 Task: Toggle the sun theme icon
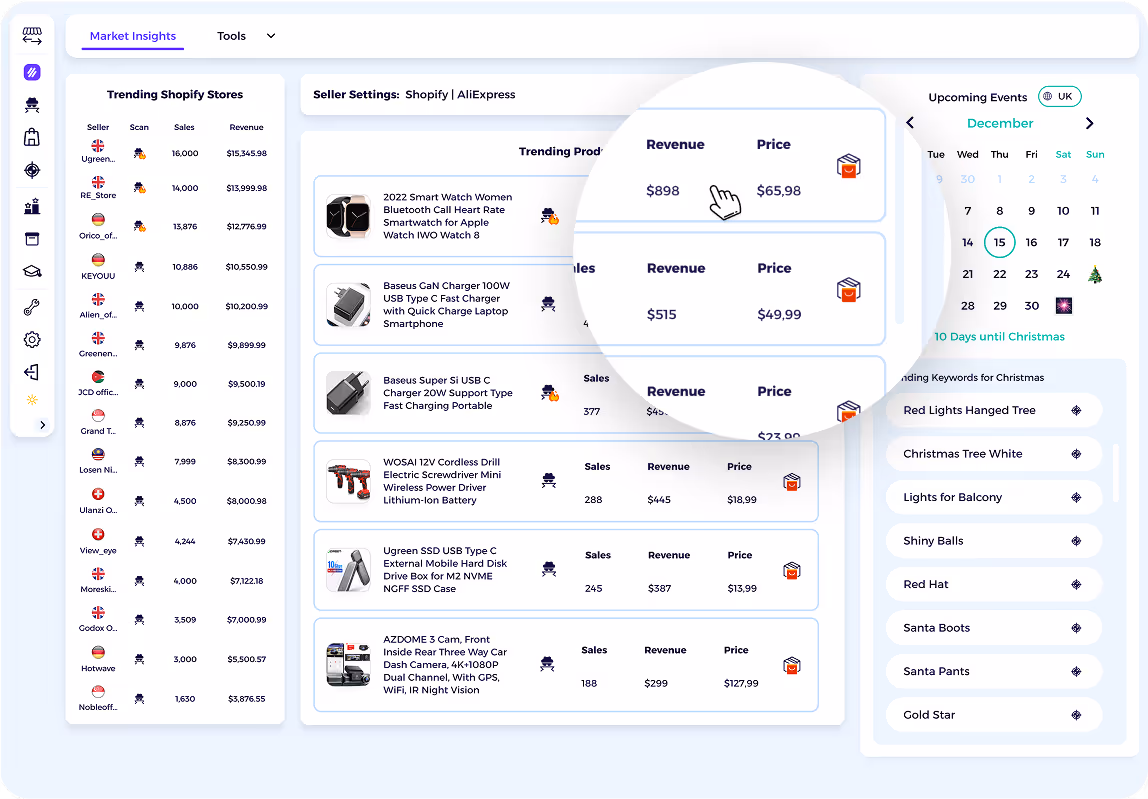pyautogui.click(x=32, y=400)
